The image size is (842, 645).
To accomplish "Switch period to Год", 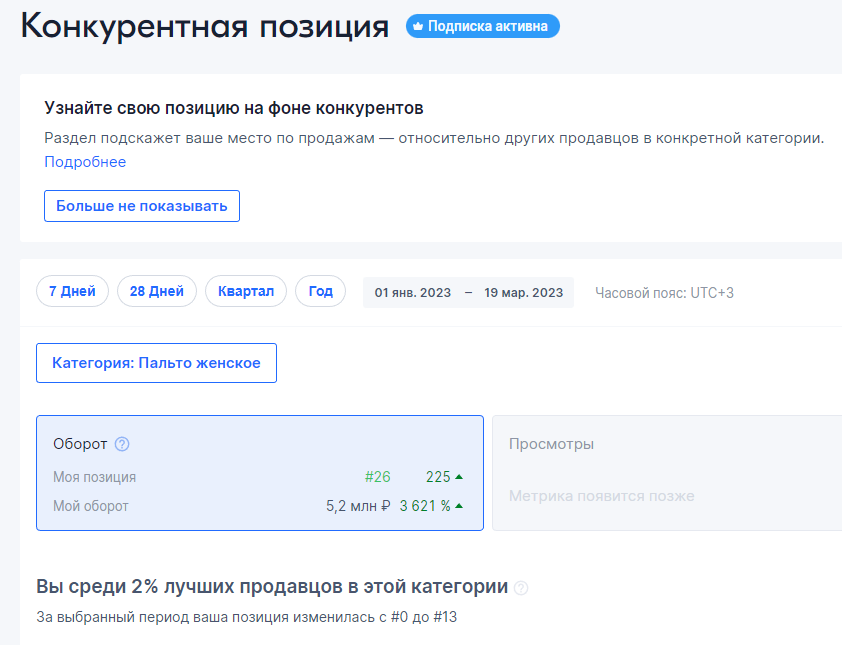I will (320, 290).
